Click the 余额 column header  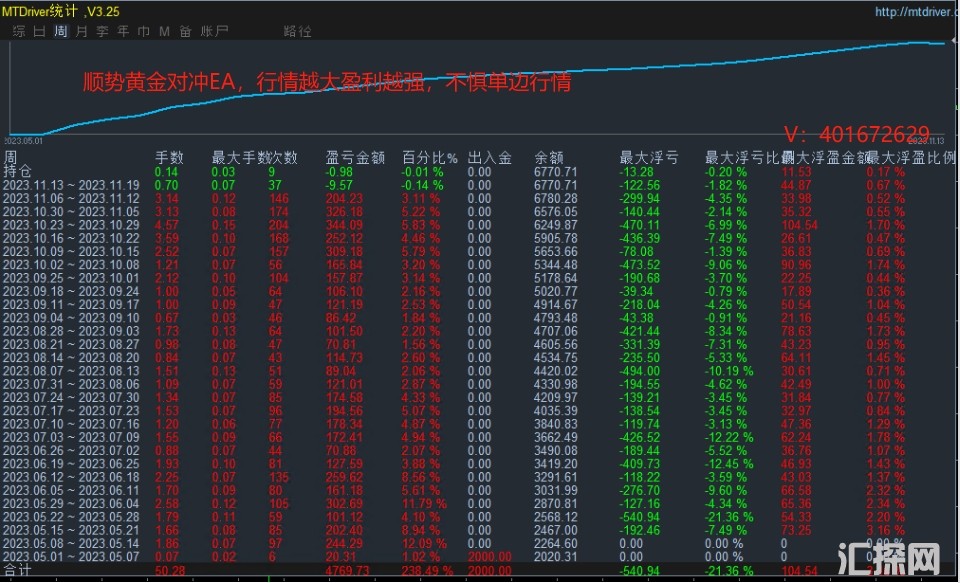click(549, 158)
